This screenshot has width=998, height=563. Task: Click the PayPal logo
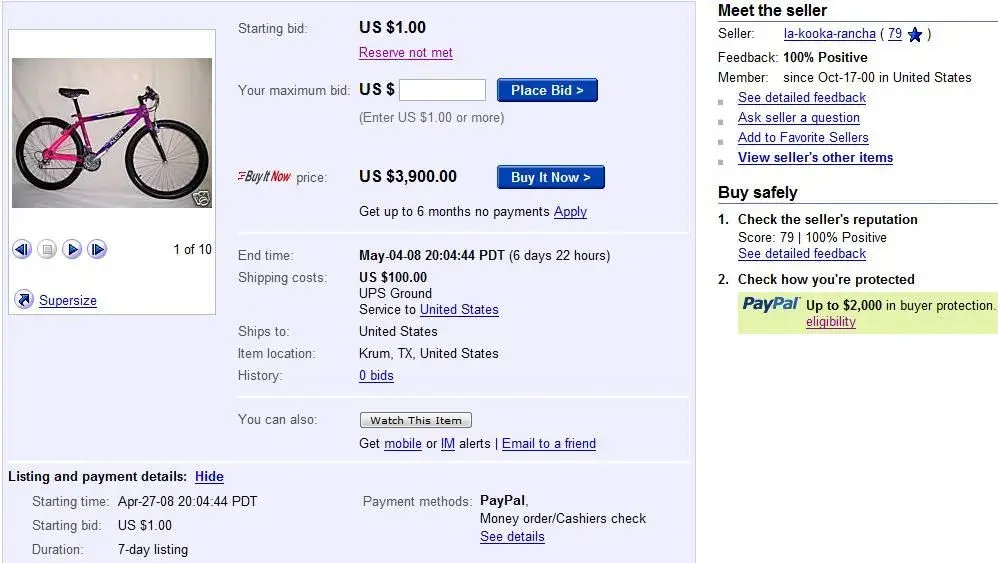(x=770, y=304)
